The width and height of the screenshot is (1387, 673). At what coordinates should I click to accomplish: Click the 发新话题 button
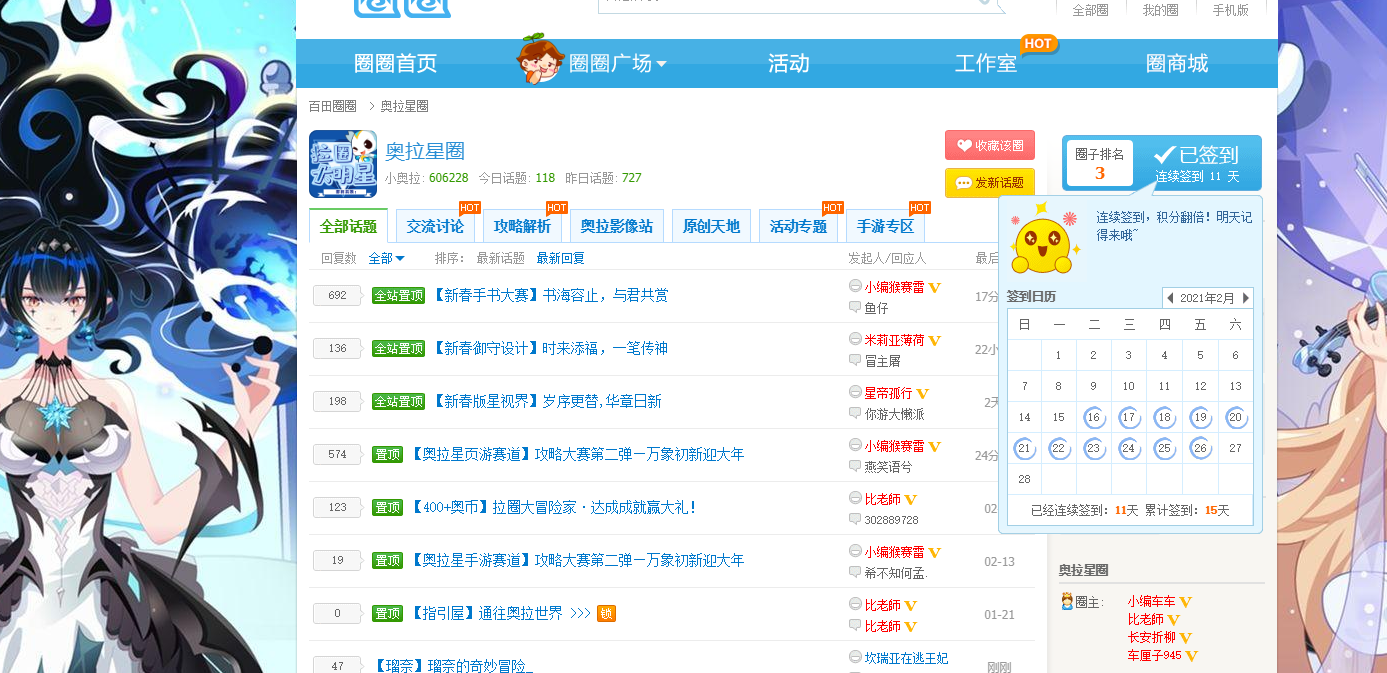[990, 183]
